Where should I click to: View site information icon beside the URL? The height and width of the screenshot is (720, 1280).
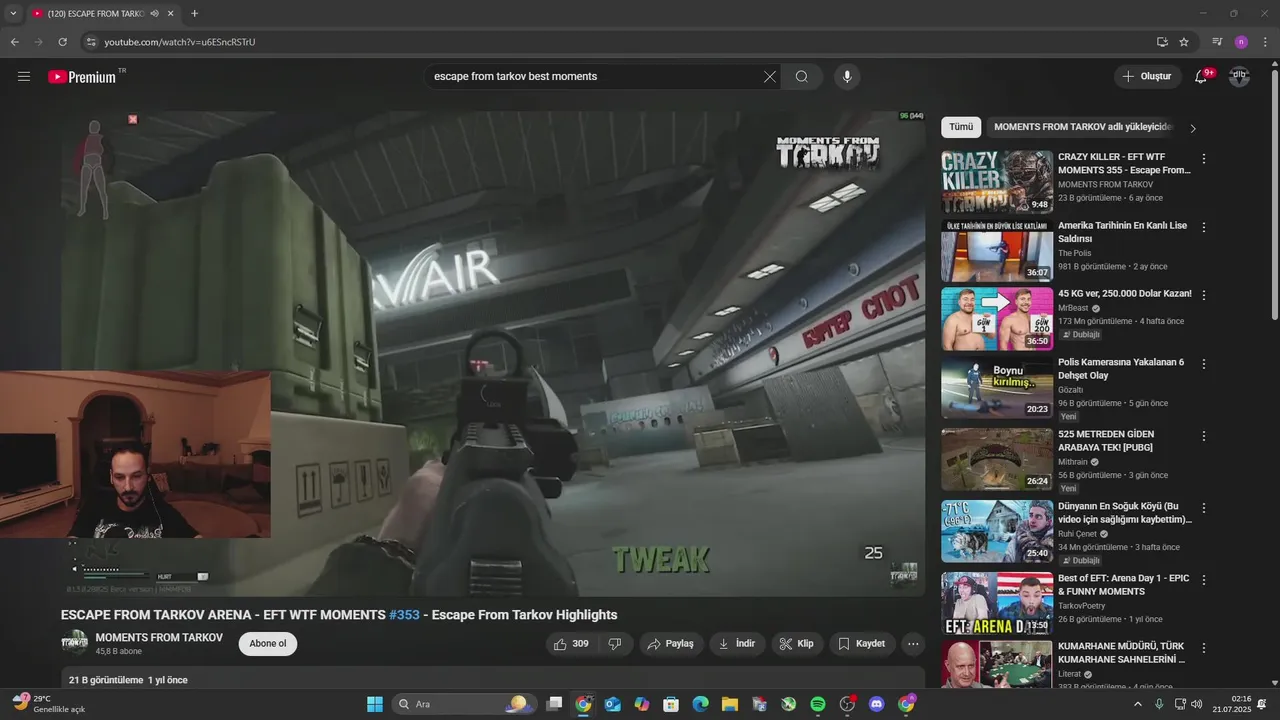pyautogui.click(x=90, y=42)
